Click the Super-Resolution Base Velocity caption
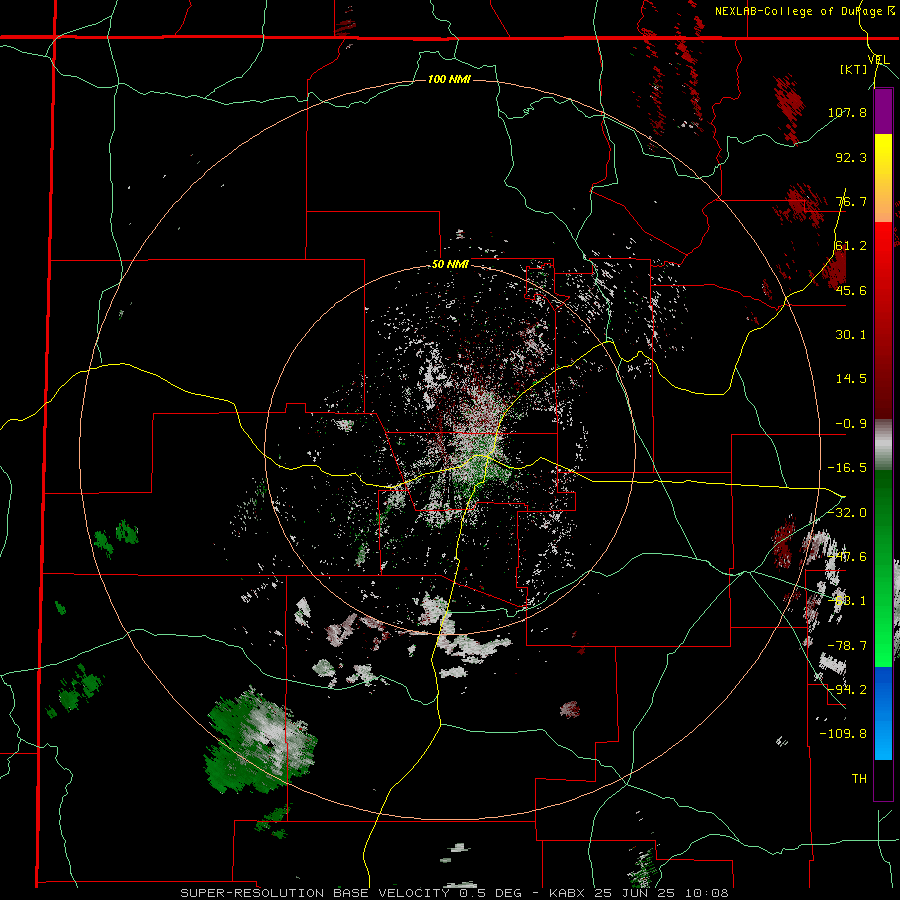The image size is (900, 900). pyautogui.click(x=455, y=893)
